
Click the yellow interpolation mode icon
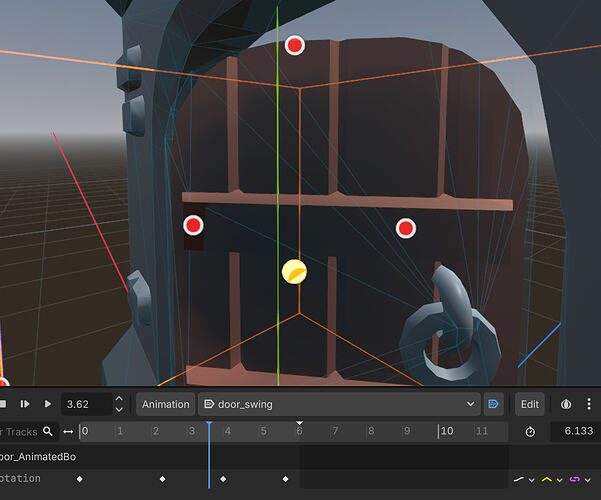[x=547, y=479]
